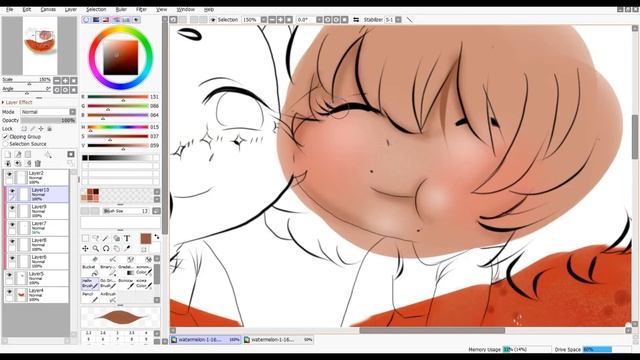Select the Zoom magnifier tool
Viewport: 640px width, 360px height.
click(96, 248)
